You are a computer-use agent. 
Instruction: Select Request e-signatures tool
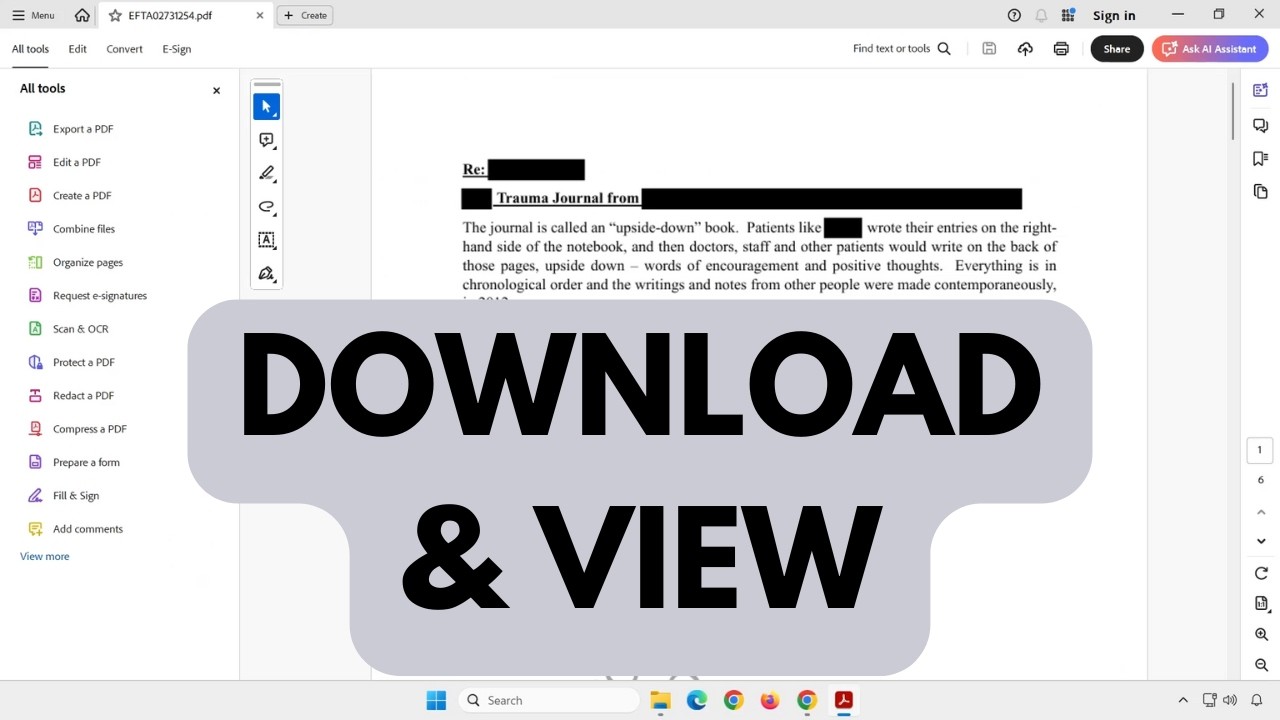point(87,295)
